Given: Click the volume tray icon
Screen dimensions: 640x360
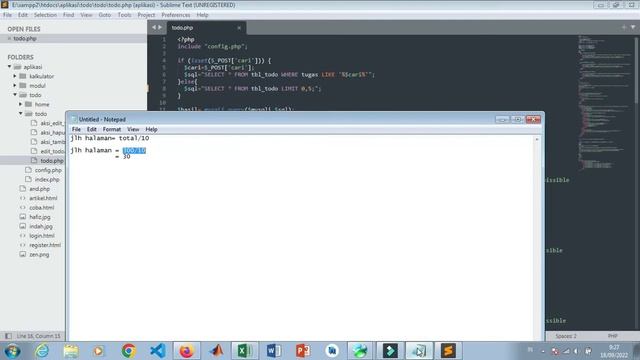Looking at the screenshot, I should pos(576,351).
